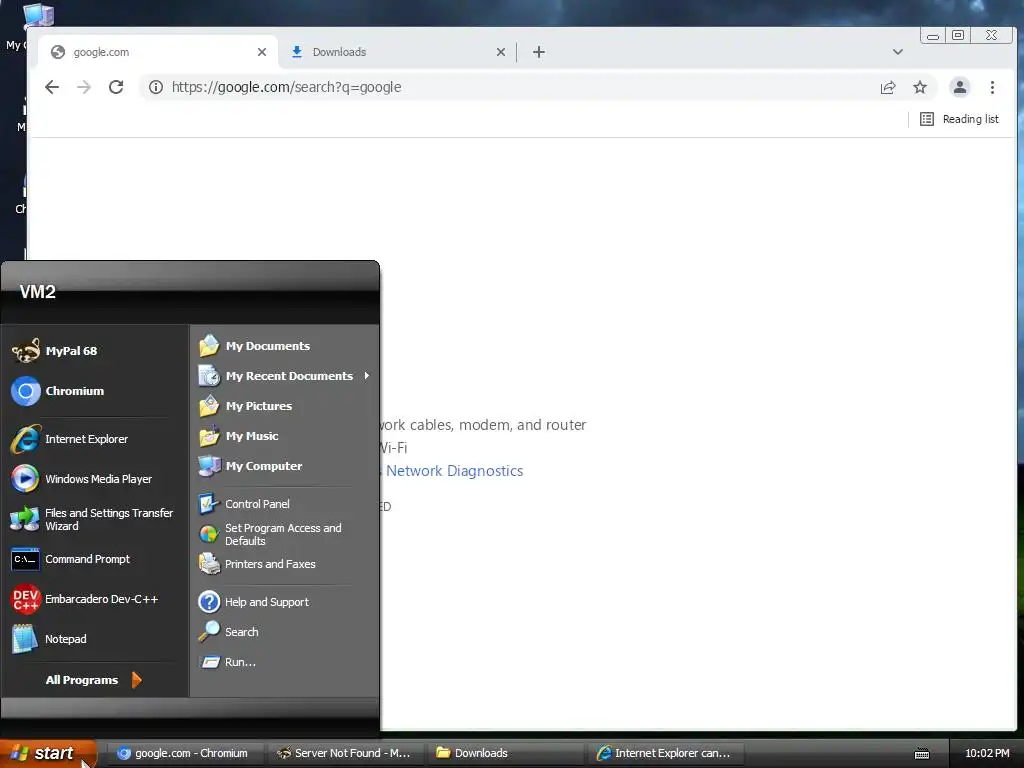Open My Pictures folder
Image resolution: width=1024 pixels, height=768 pixels.
tap(246, 406)
